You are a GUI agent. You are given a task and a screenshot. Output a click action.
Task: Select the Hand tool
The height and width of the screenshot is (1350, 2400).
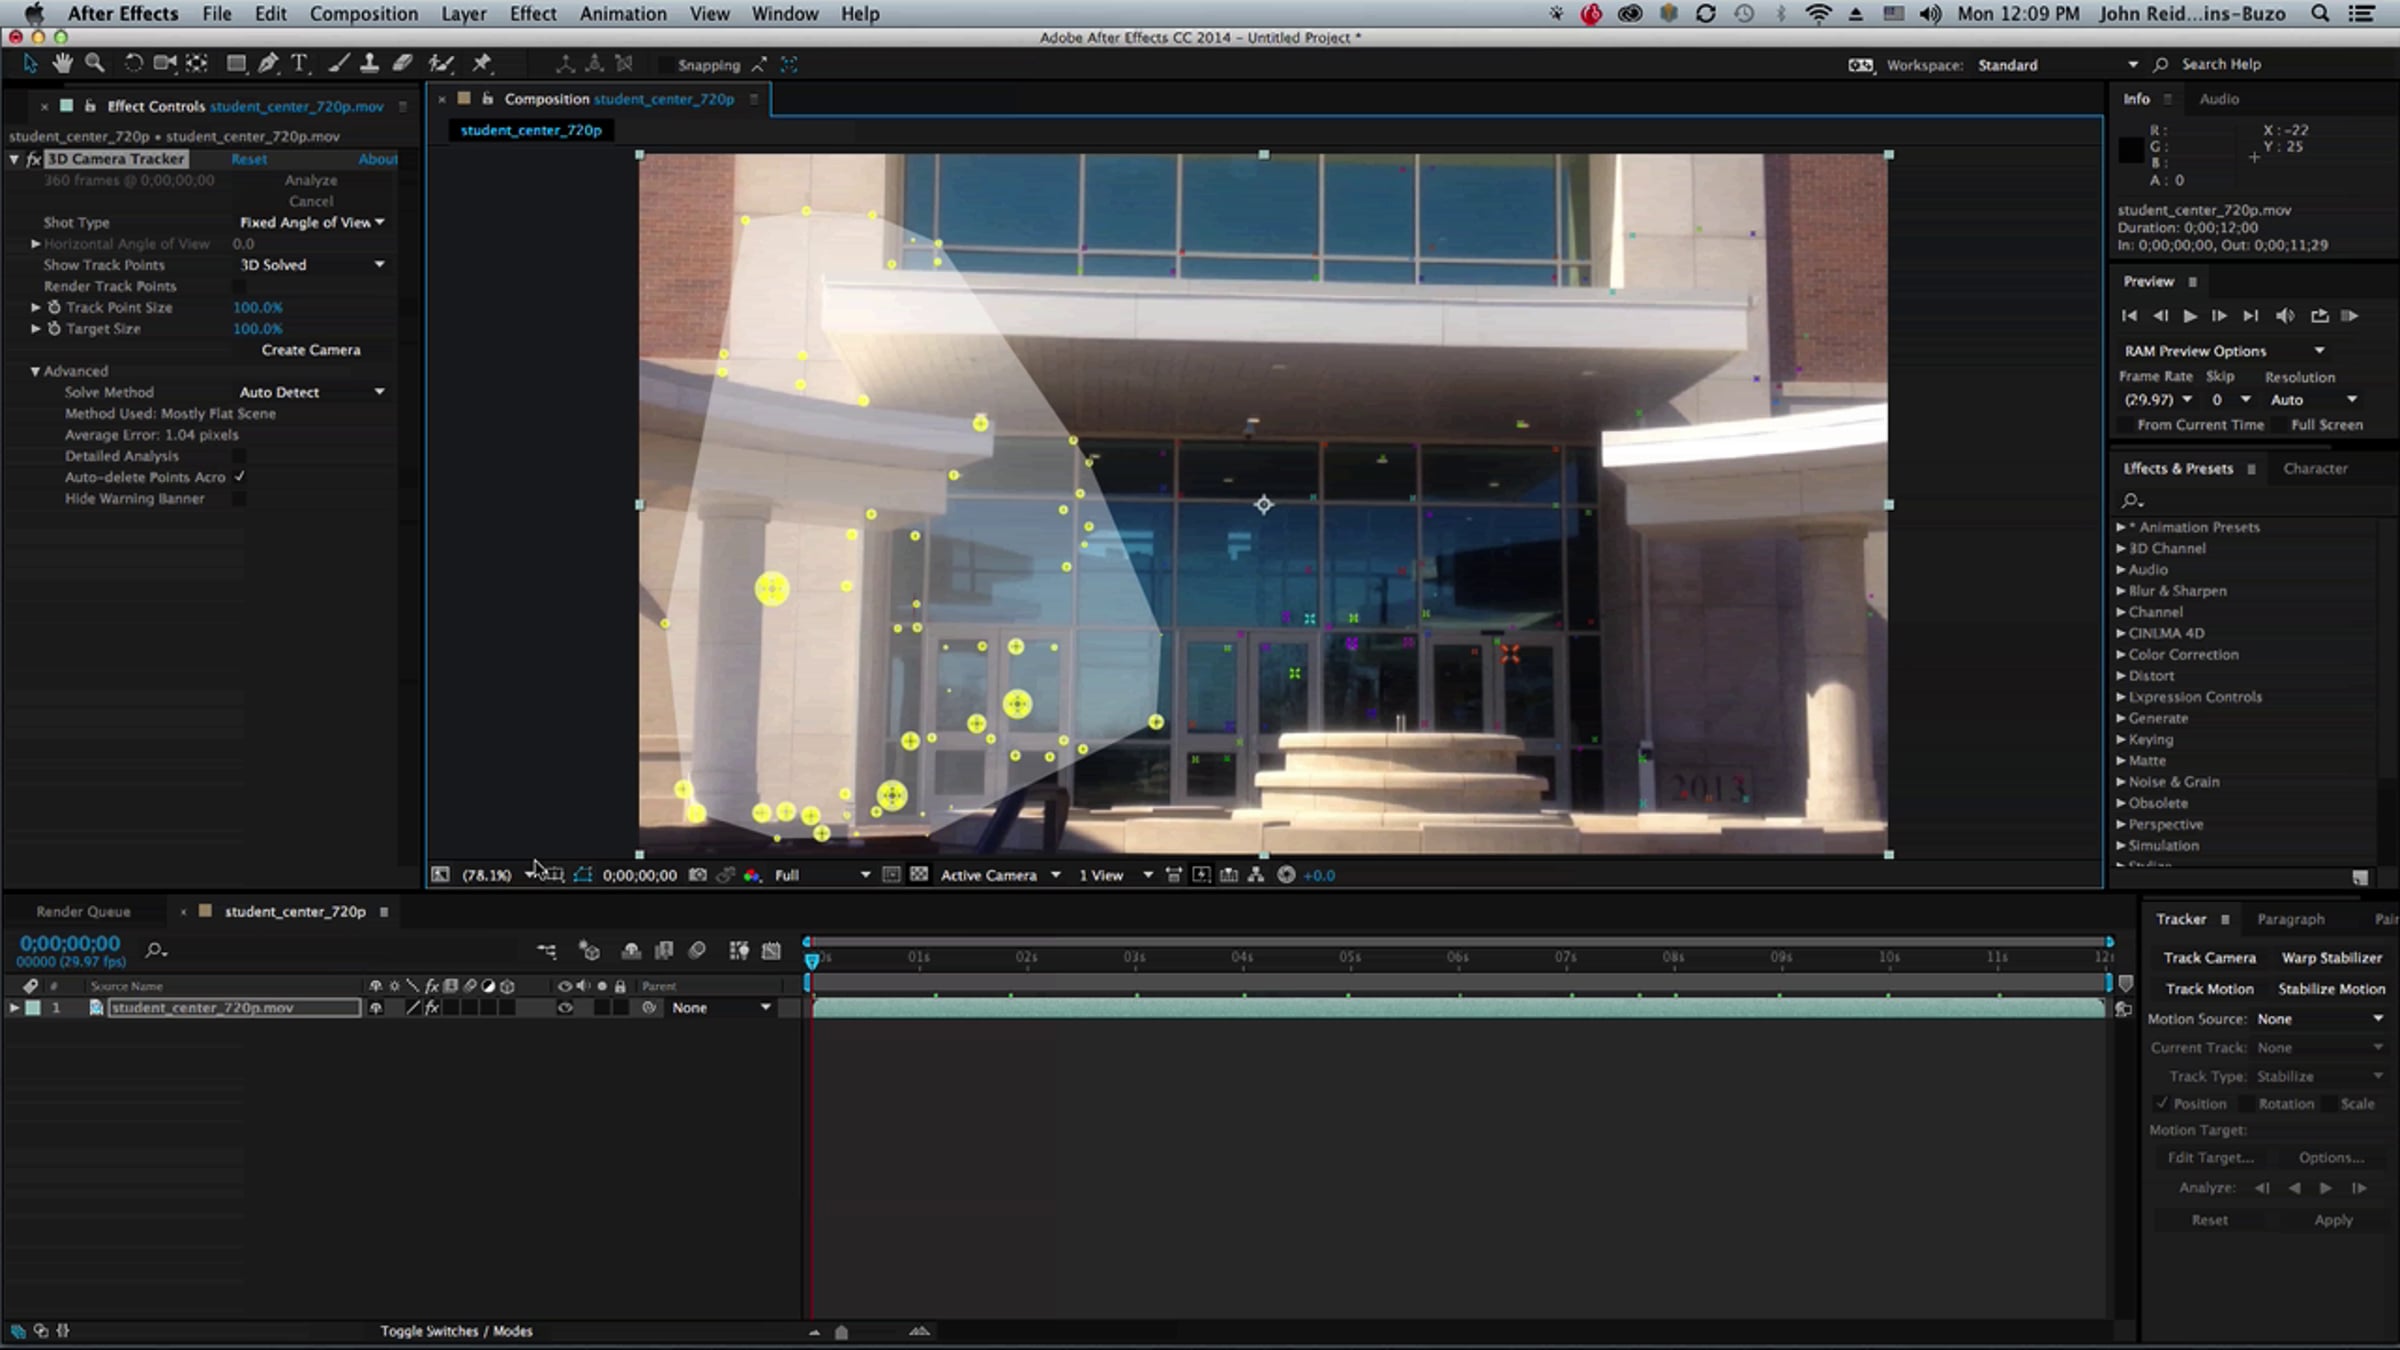[63, 64]
